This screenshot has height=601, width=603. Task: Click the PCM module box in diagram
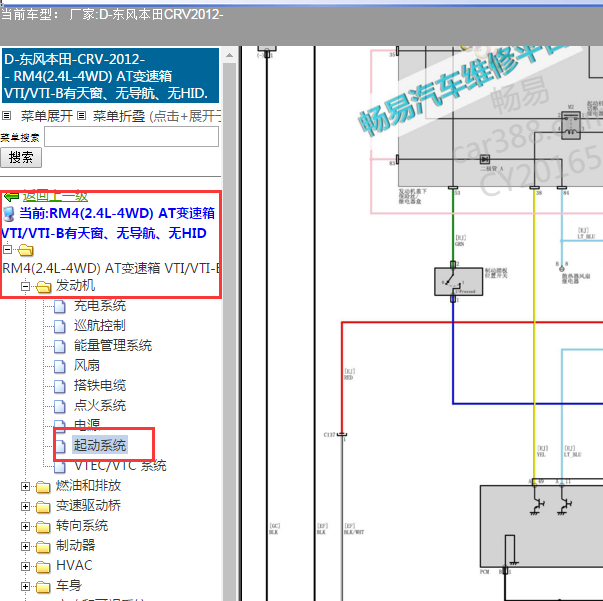(x=541, y=525)
